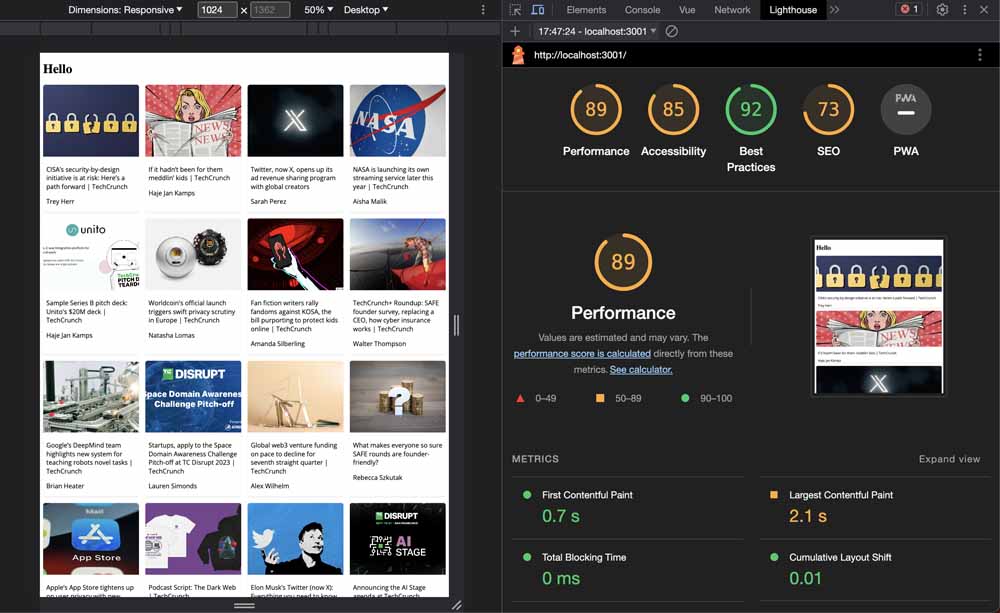Show more DevTools tabs via chevron
1000x613 pixels.
coord(835,10)
